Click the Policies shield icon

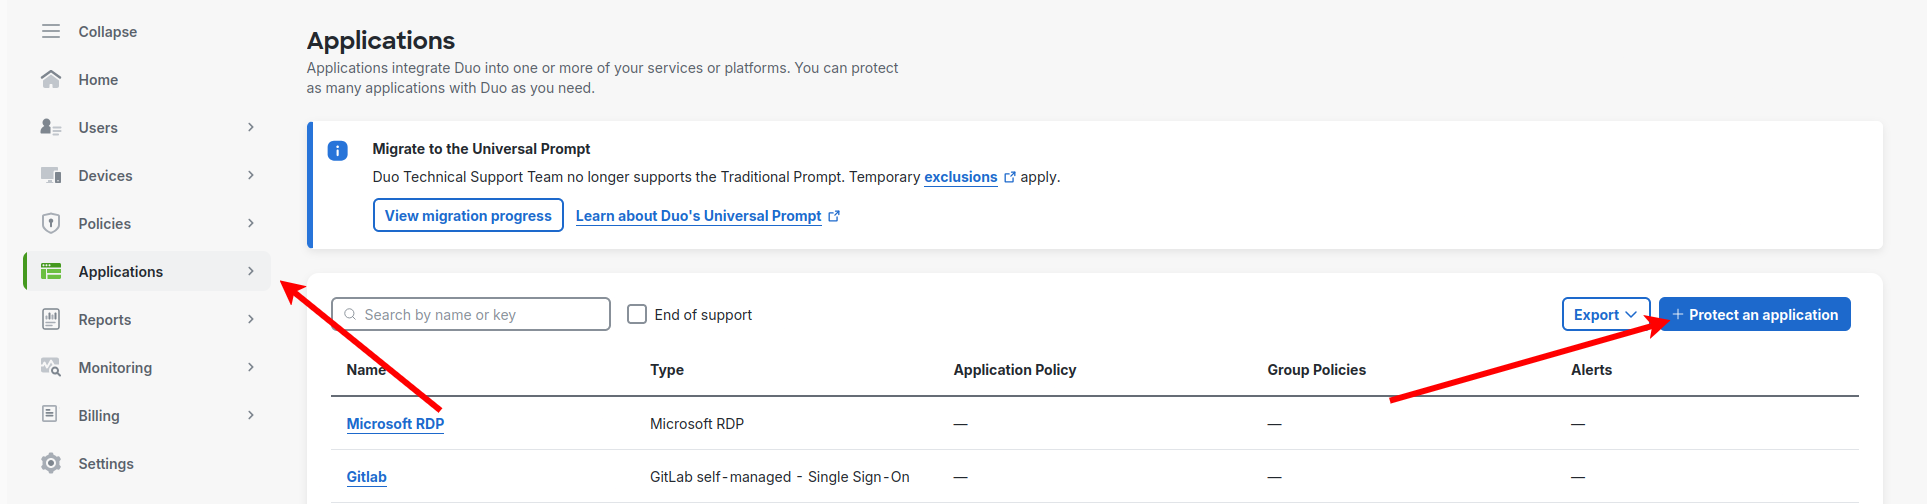(51, 224)
